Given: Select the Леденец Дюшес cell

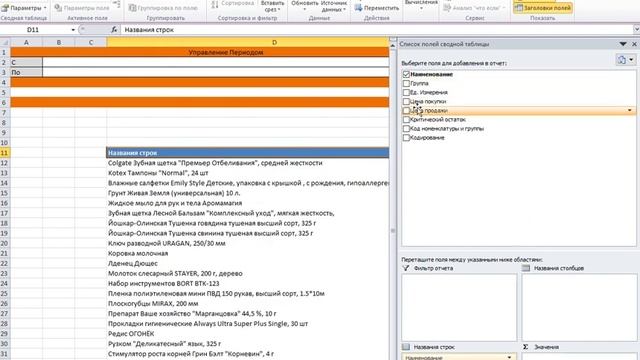Looking at the screenshot, I should [x=248, y=263].
